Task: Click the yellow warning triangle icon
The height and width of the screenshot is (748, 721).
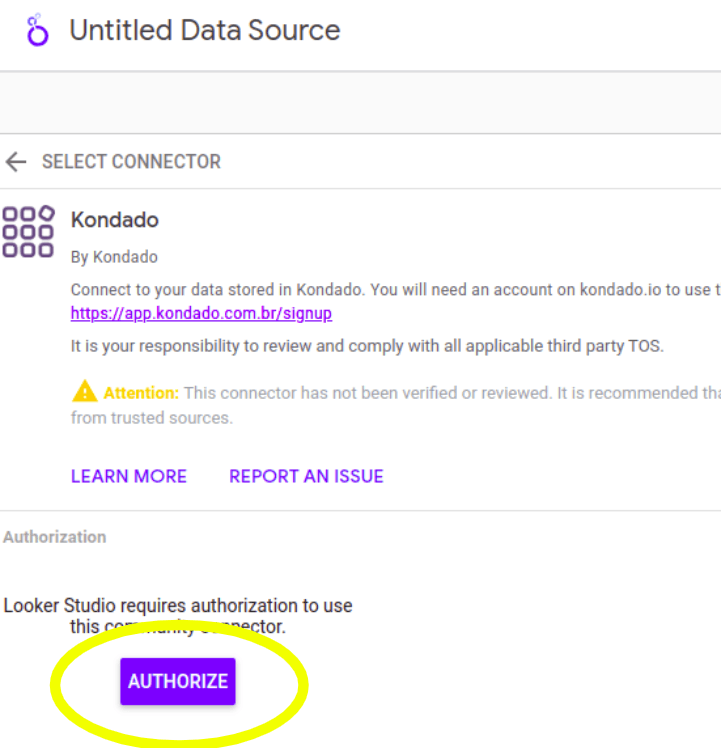Action: pos(84,392)
